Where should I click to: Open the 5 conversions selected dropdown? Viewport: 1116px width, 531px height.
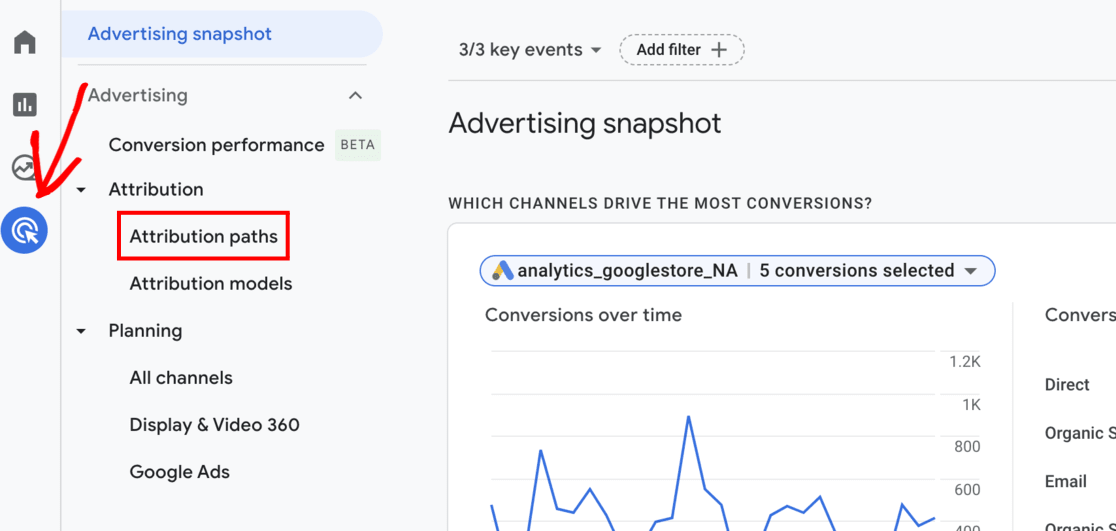tap(868, 271)
